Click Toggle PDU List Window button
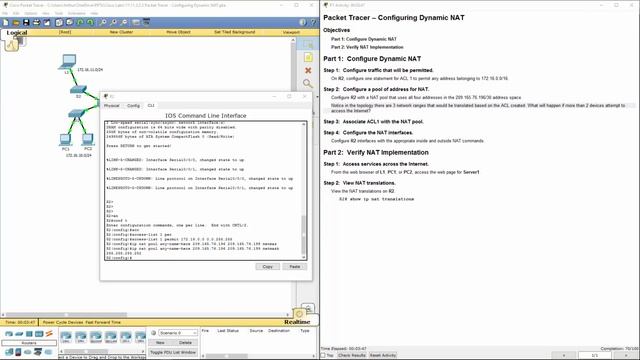The width and height of the screenshot is (640, 360). tap(173, 352)
